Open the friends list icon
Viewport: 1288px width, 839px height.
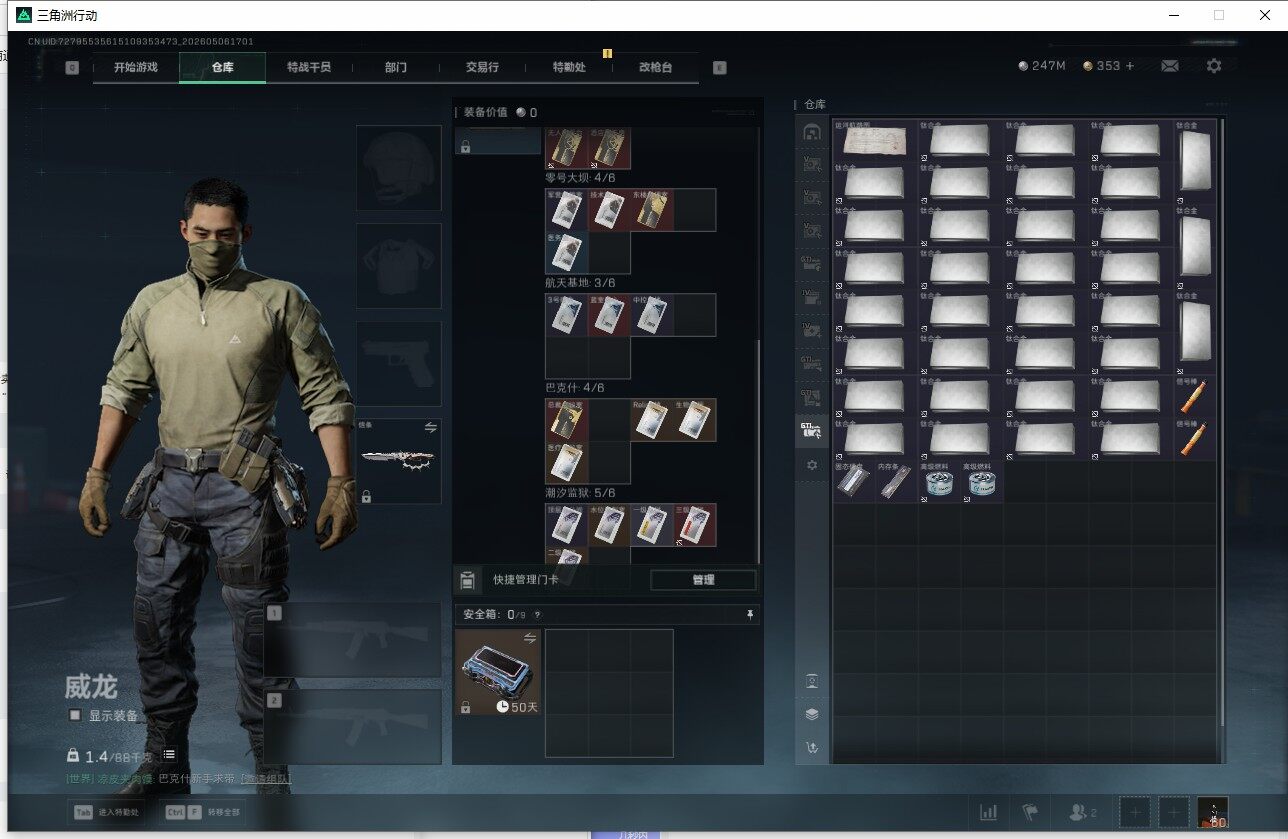click(1083, 813)
